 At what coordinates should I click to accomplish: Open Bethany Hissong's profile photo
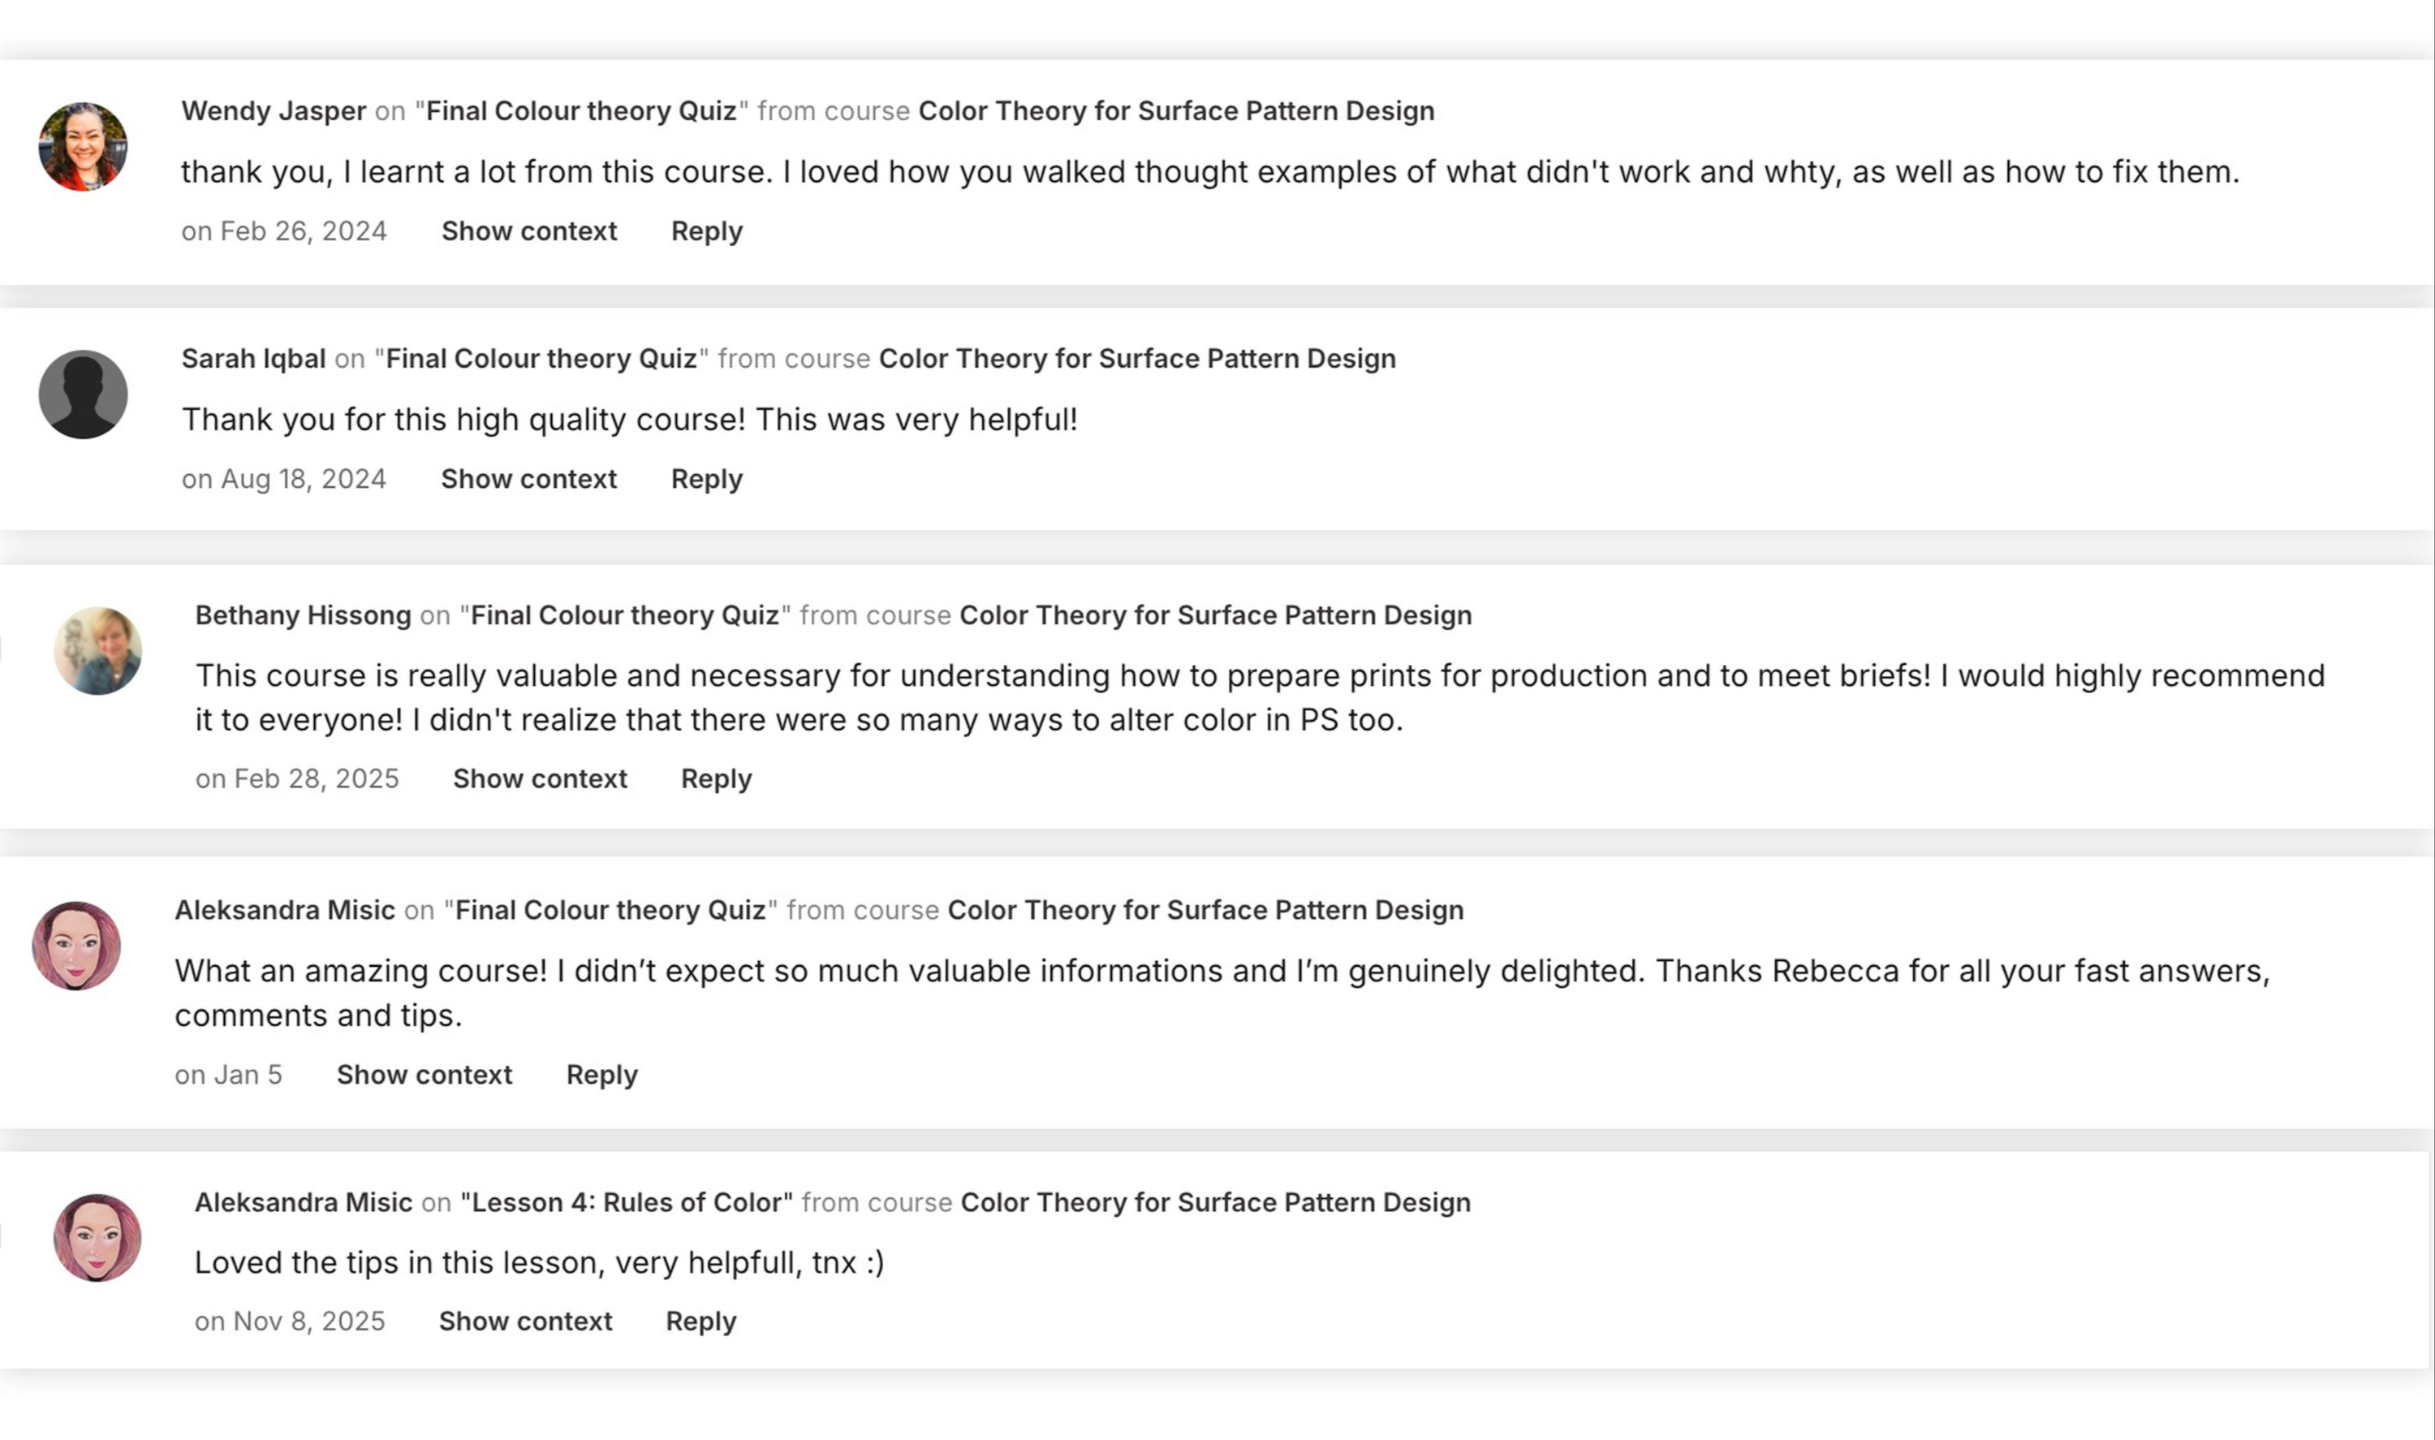point(97,651)
